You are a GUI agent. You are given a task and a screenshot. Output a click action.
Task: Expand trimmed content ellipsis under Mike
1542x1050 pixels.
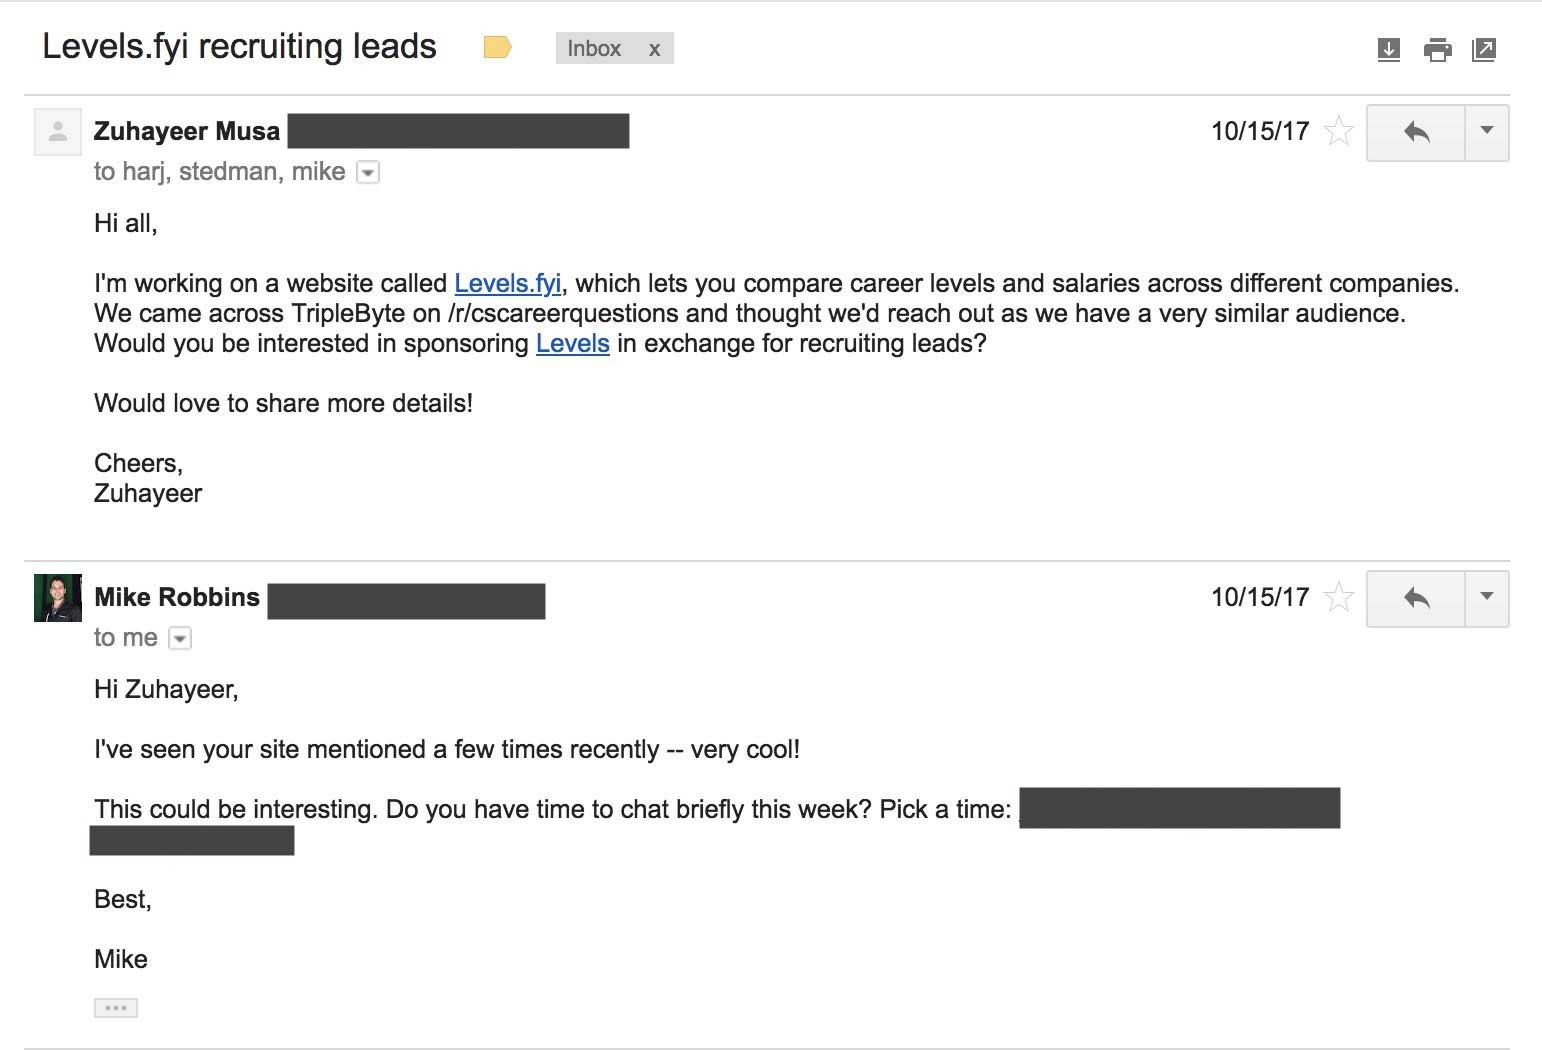(116, 1008)
